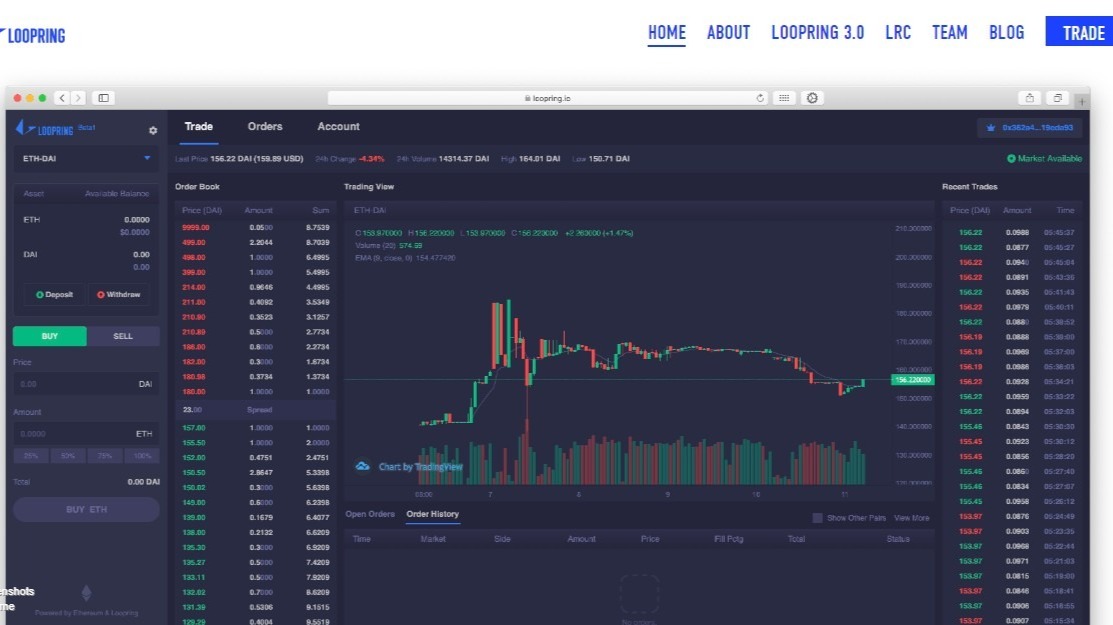Select the 155.50 buy order row
Screen dimensions: 1113x625
point(256,443)
